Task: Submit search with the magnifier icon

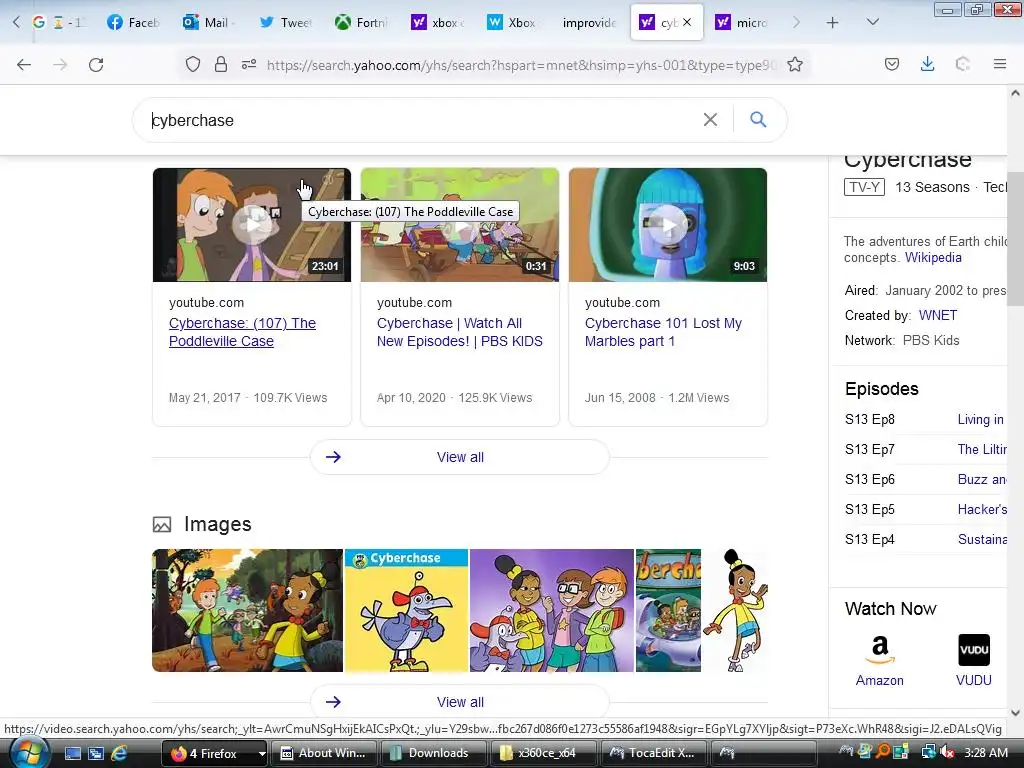Action: tap(758, 120)
